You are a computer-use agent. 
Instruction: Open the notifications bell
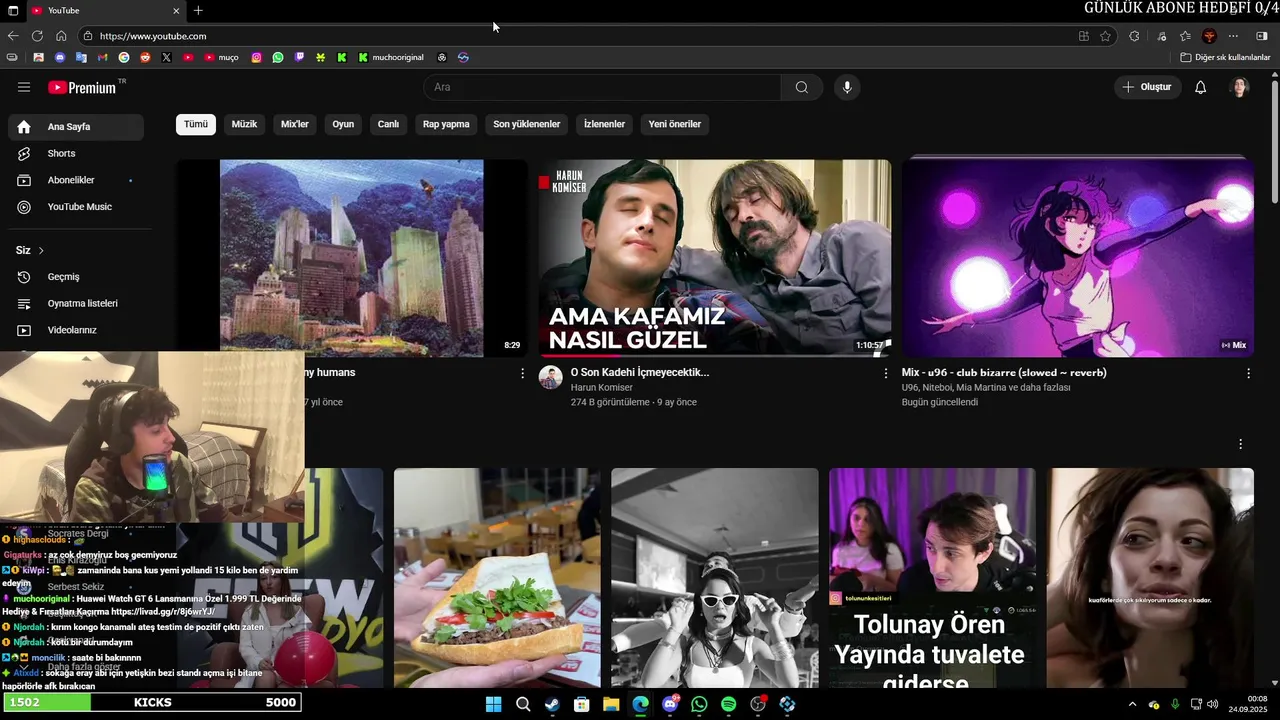[x=1201, y=87]
